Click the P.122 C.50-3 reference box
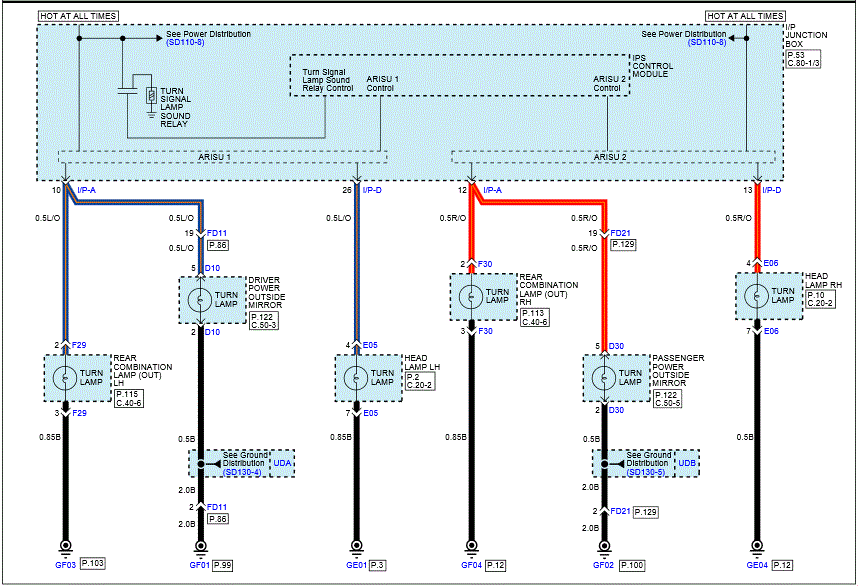Viewport: 858px width, 586px height. [264, 321]
